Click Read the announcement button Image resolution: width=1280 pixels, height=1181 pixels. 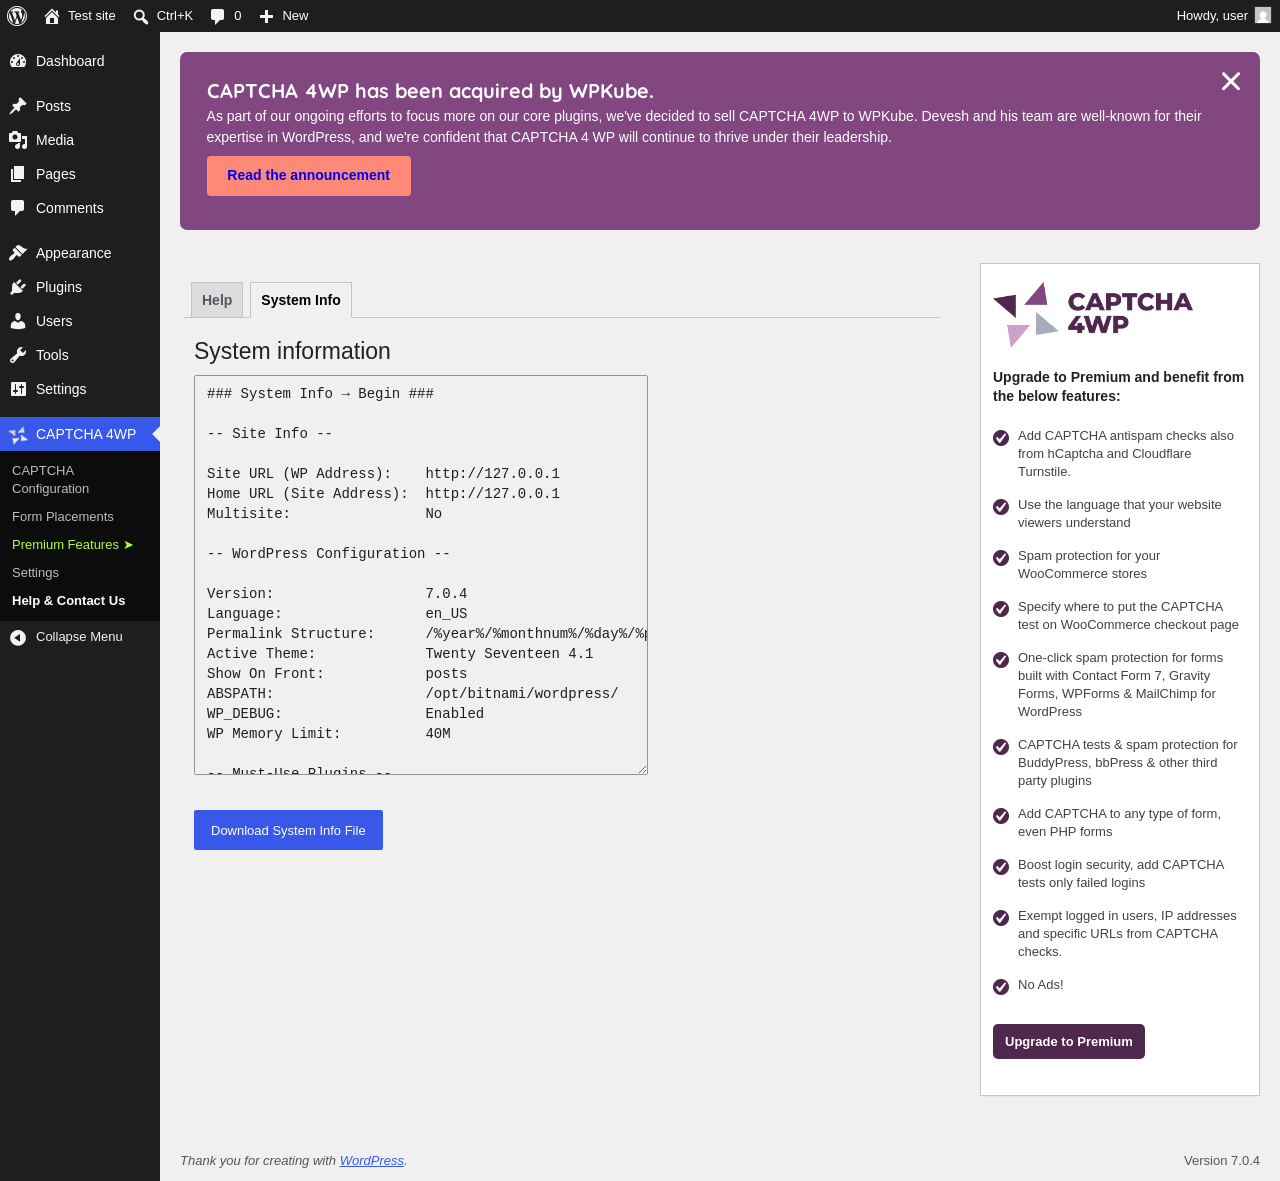click(309, 176)
